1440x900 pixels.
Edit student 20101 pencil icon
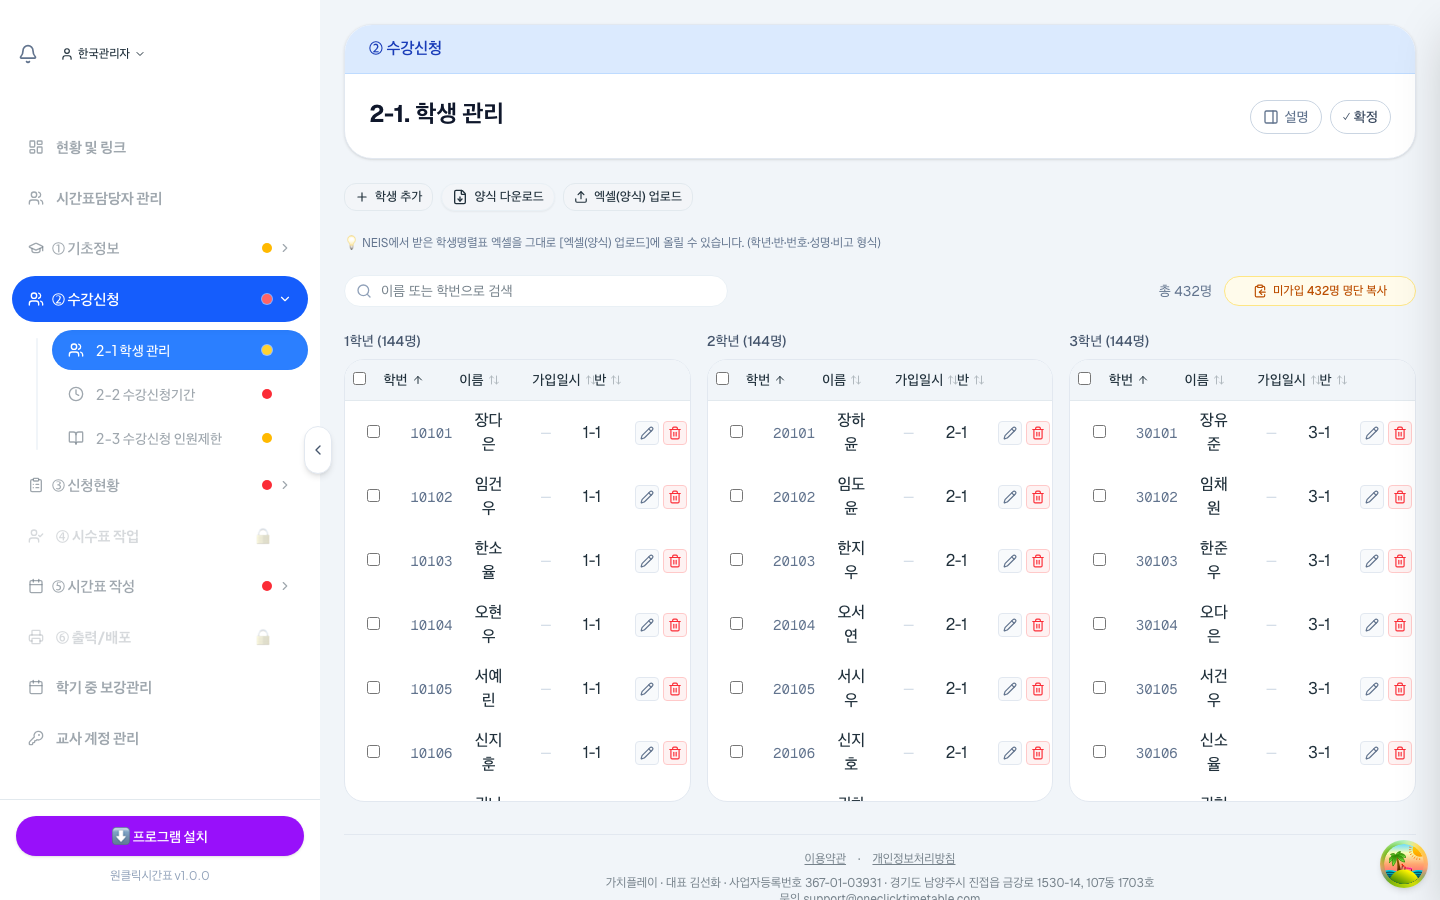point(1010,433)
